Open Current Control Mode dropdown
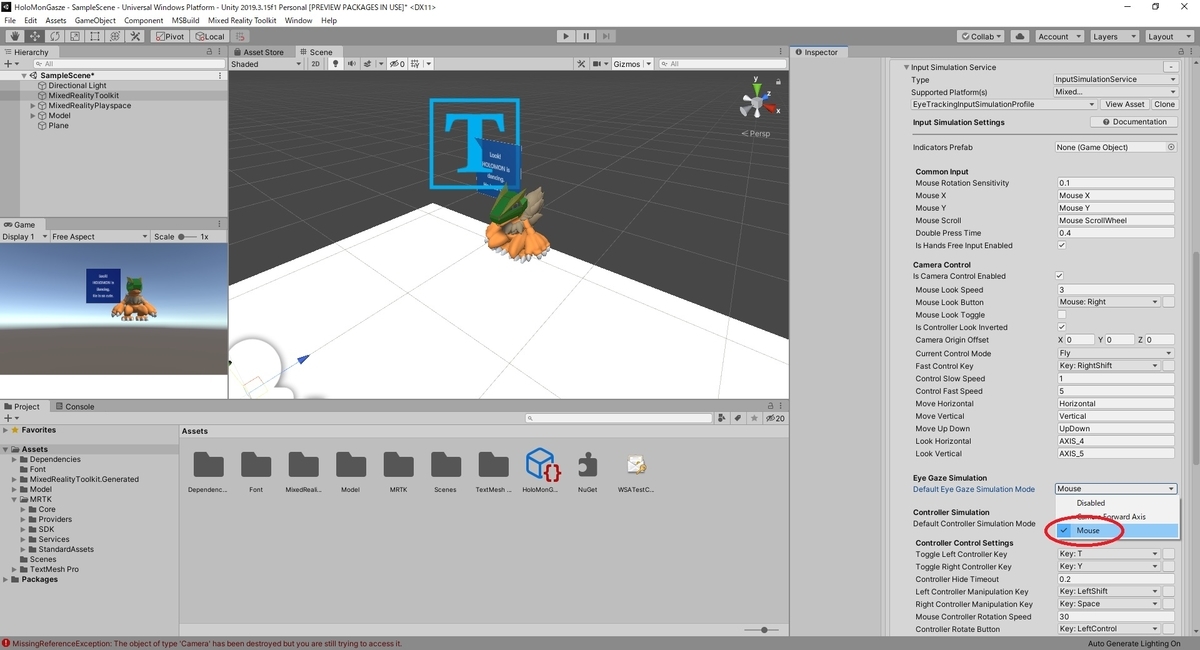Image resolution: width=1200 pixels, height=650 pixels. [1115, 353]
